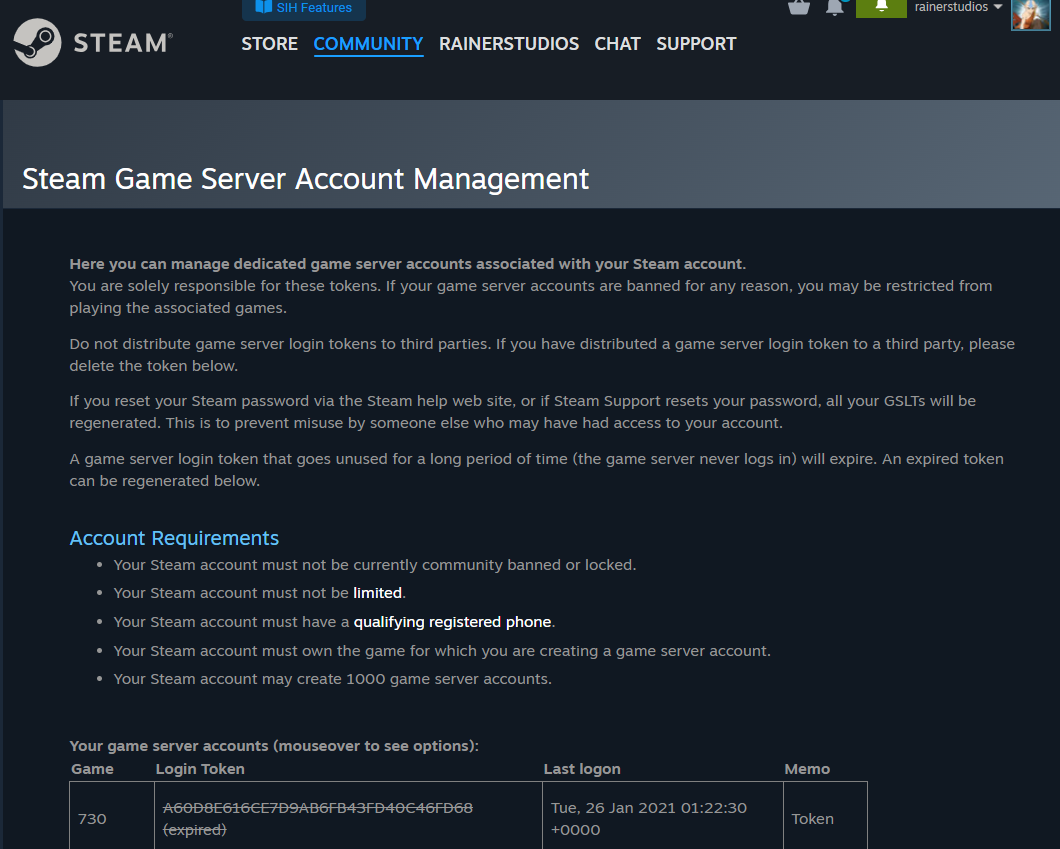Click the expired login token text

click(x=317, y=808)
